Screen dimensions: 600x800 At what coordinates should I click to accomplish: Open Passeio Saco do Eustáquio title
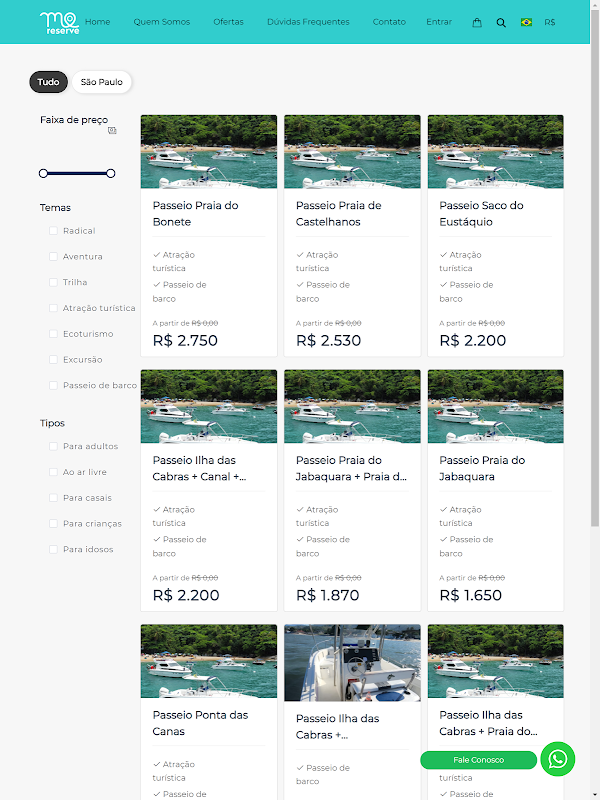point(481,214)
